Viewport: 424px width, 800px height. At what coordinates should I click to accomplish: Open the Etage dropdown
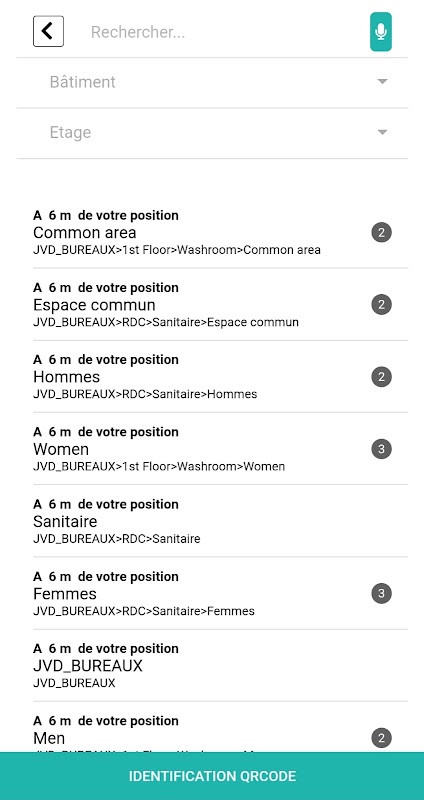[x=212, y=133]
